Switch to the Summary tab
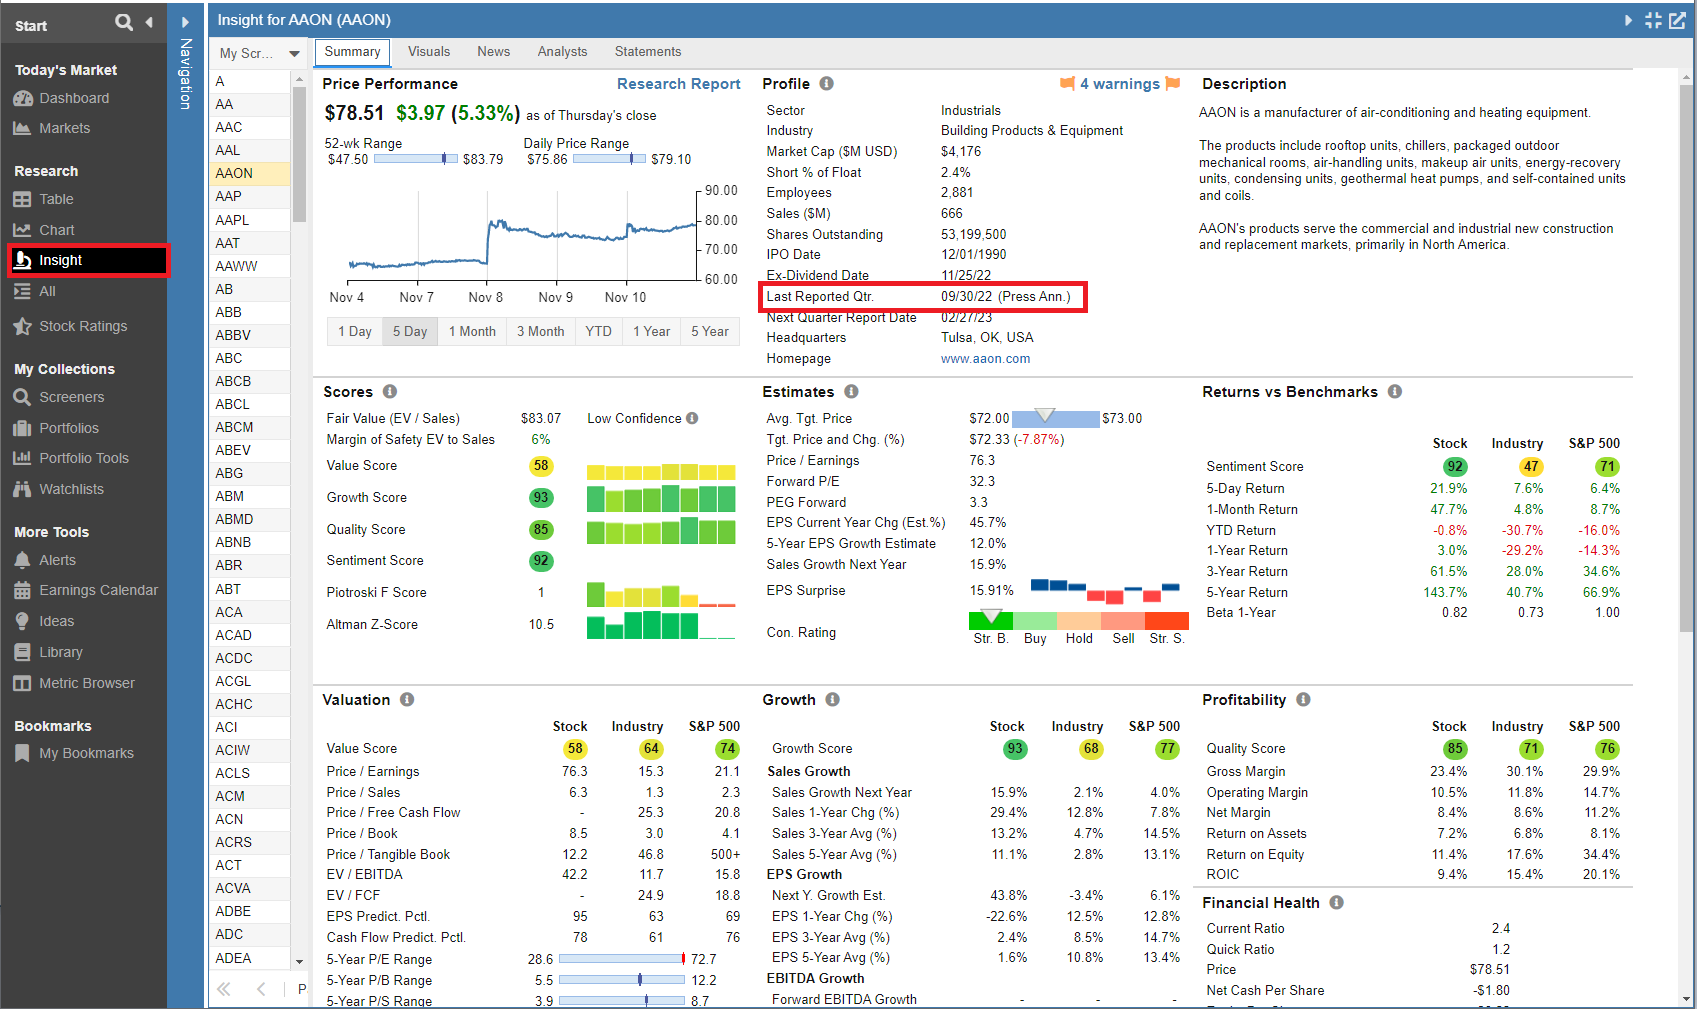This screenshot has width=1697, height=1009. 352,52
